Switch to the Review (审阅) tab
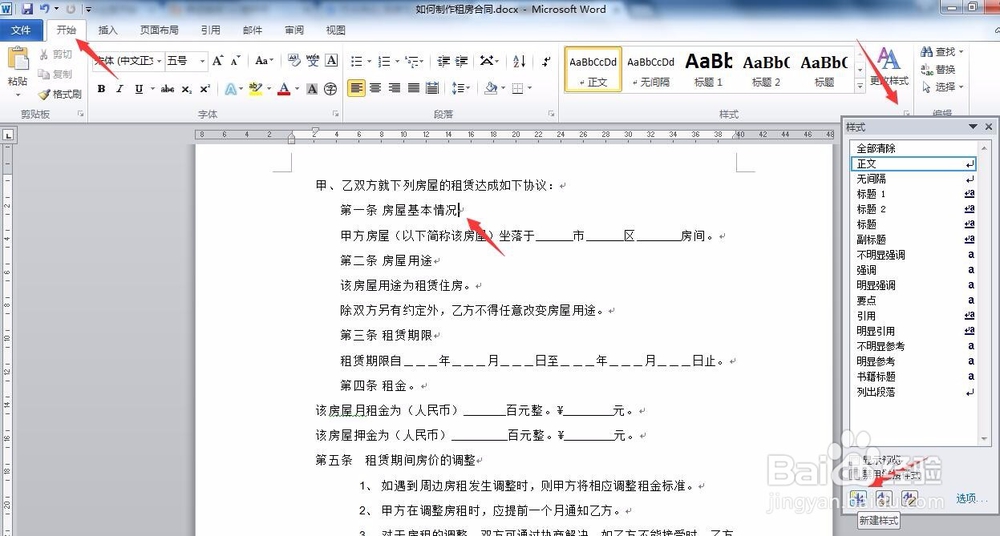The image size is (1000, 536). [x=294, y=30]
